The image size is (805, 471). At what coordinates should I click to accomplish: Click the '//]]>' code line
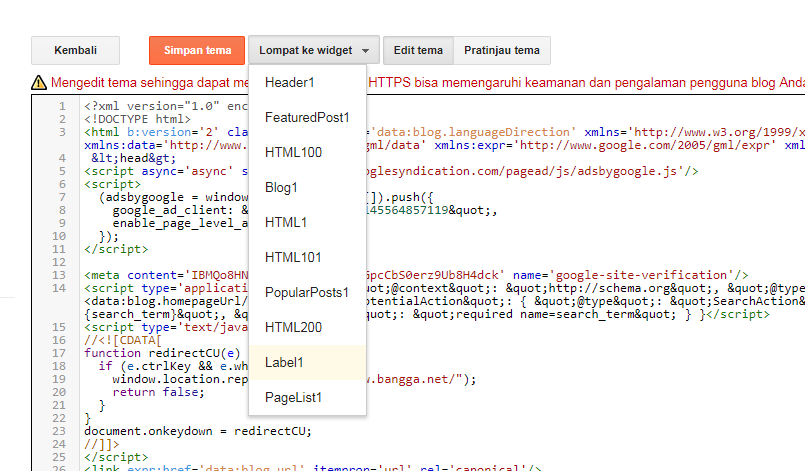pyautogui.click(x=102, y=444)
